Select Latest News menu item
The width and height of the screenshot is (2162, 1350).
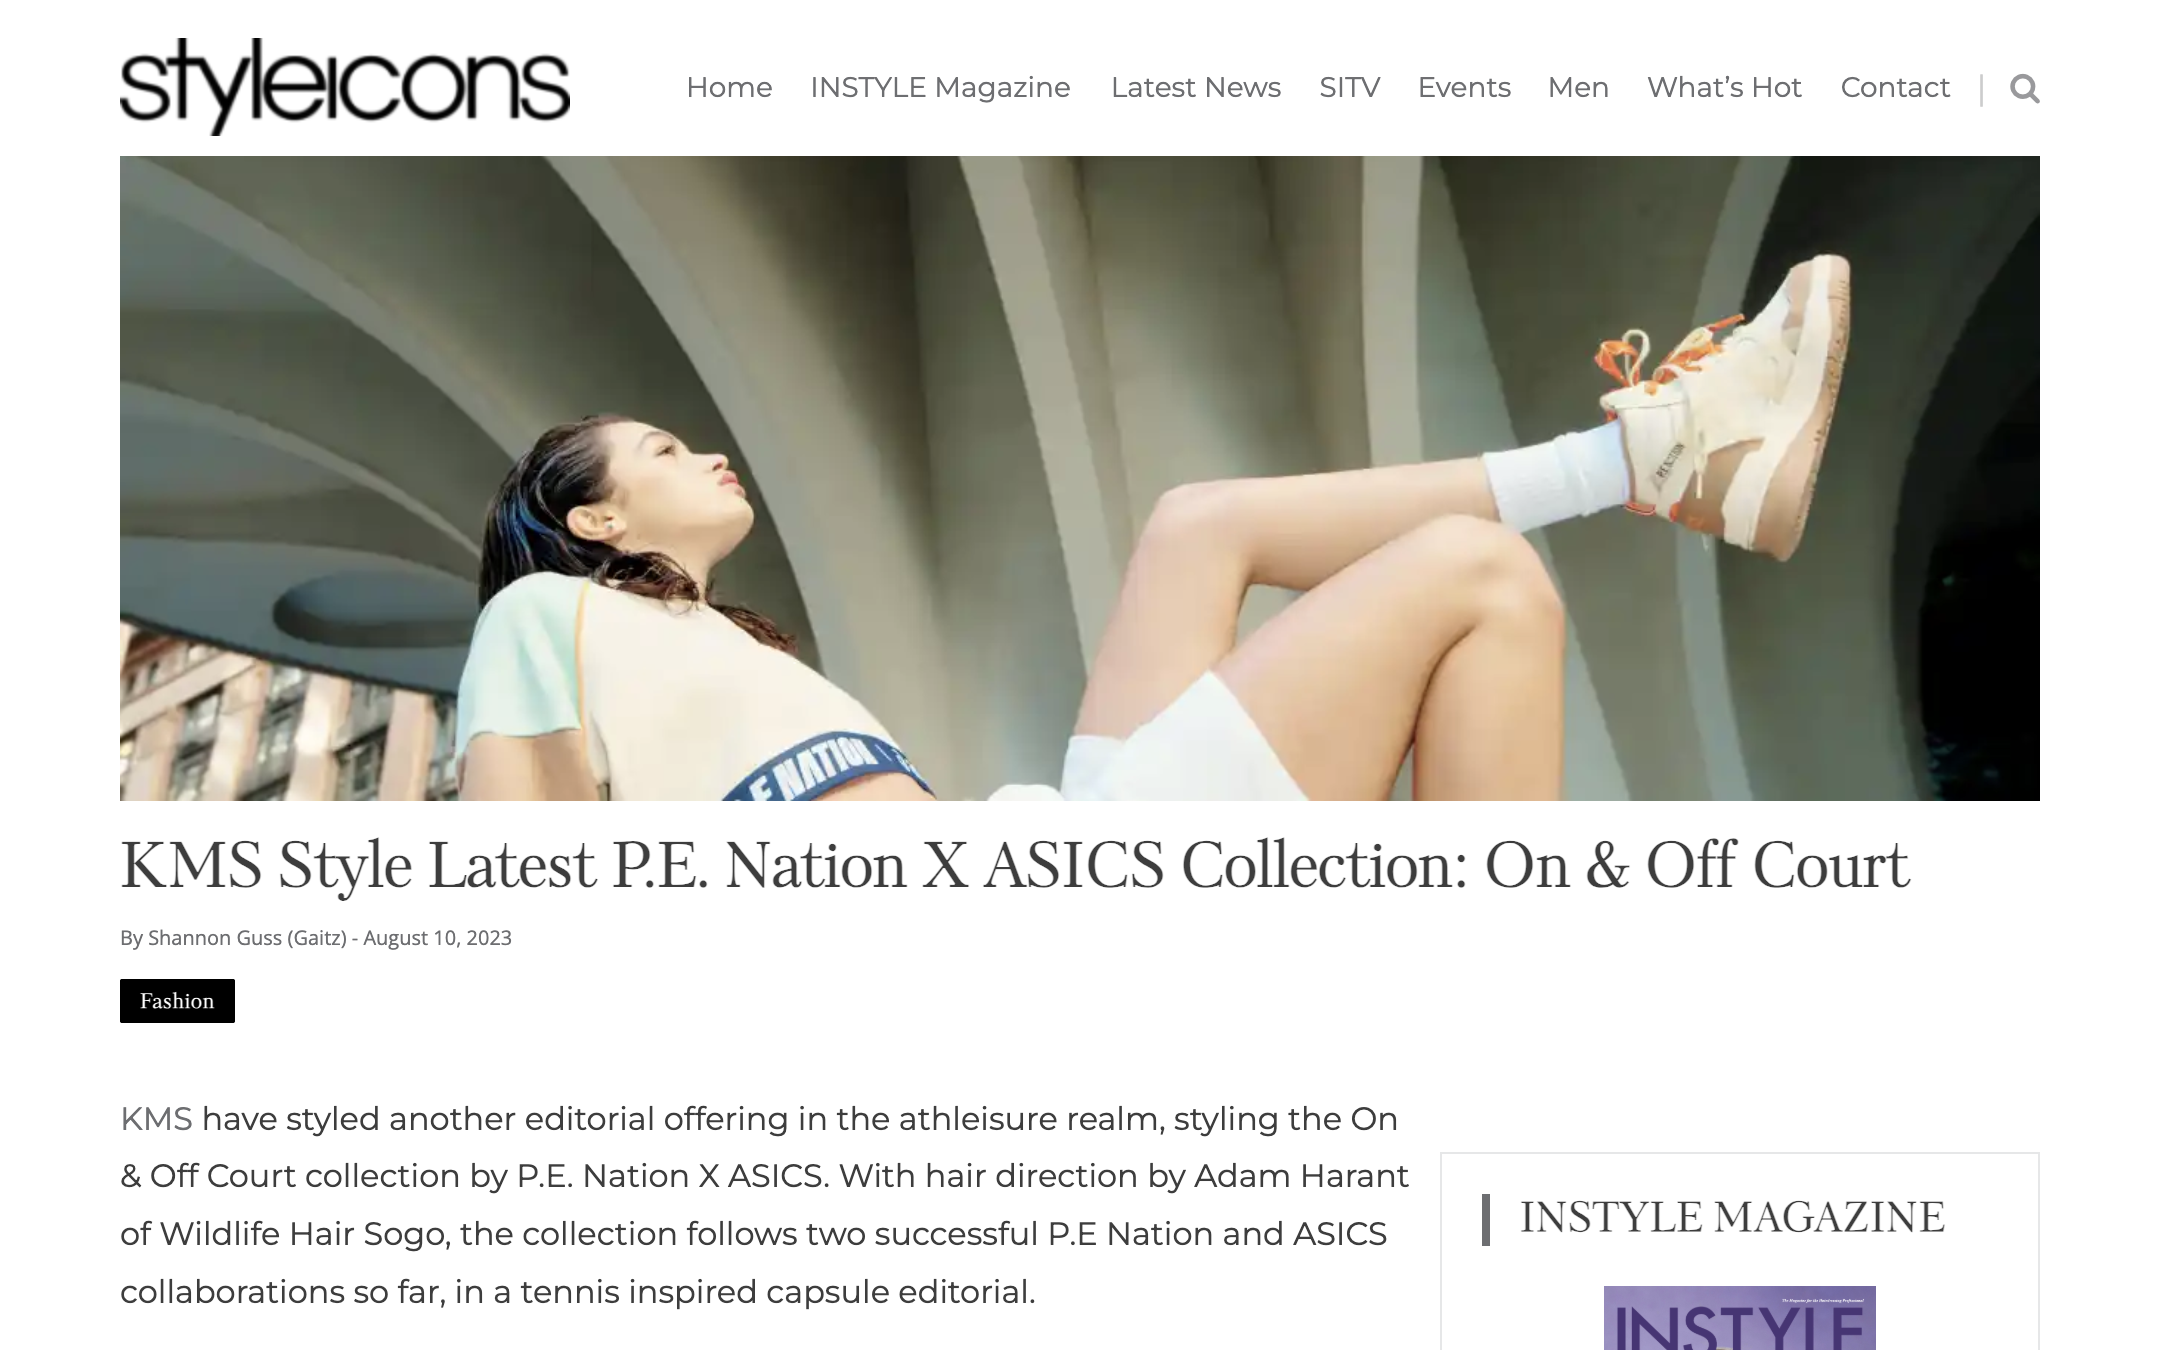pos(1196,88)
